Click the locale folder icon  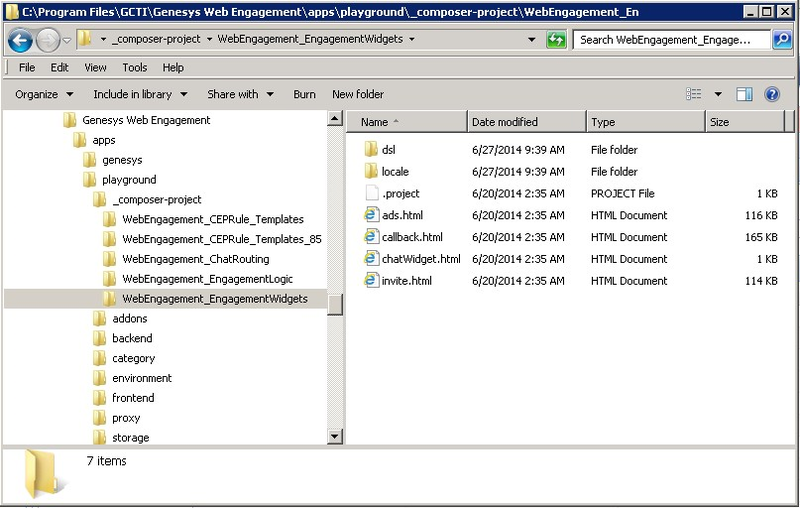371,171
